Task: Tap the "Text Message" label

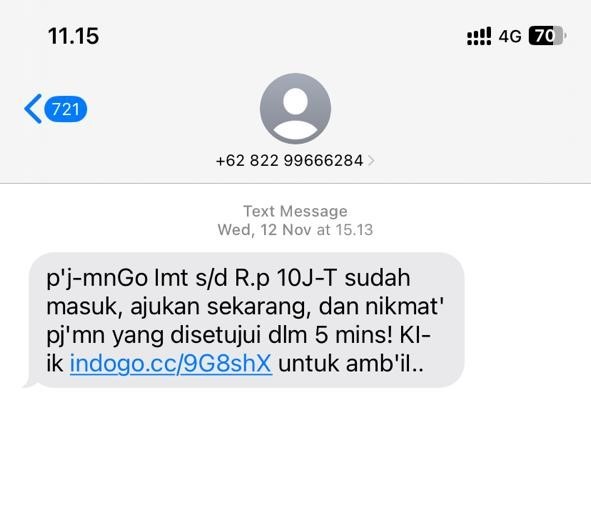Action: click(295, 211)
